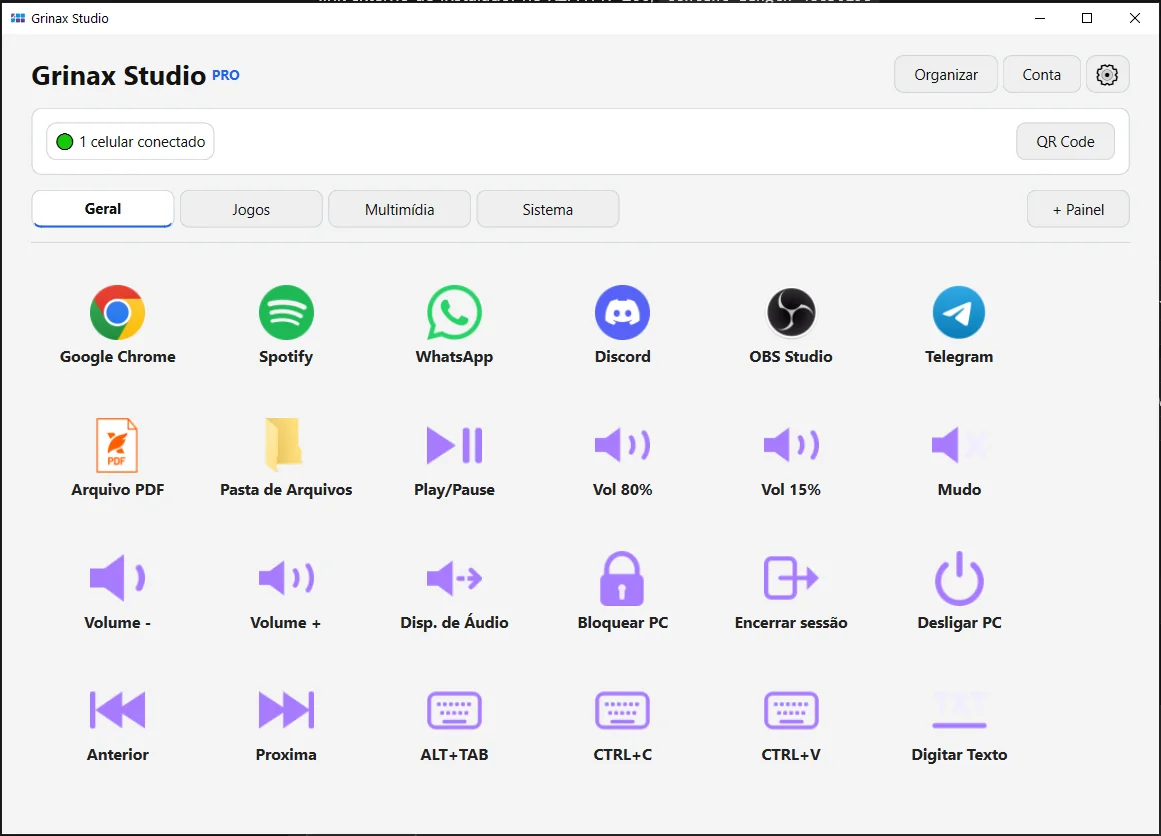Open the Spotify shortcut icon
The width and height of the screenshot is (1161, 836).
[x=286, y=312]
